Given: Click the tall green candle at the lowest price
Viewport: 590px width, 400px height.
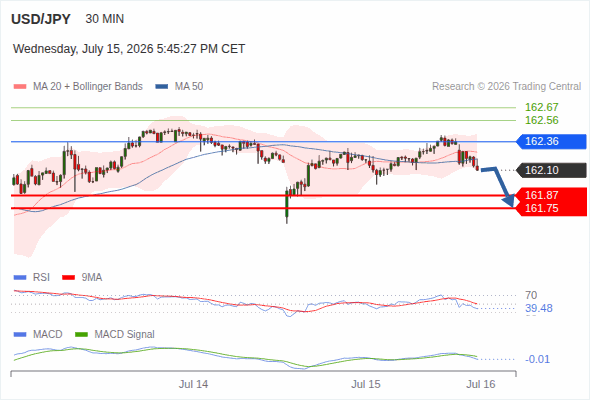Looking at the screenshot, I should [x=287, y=205].
